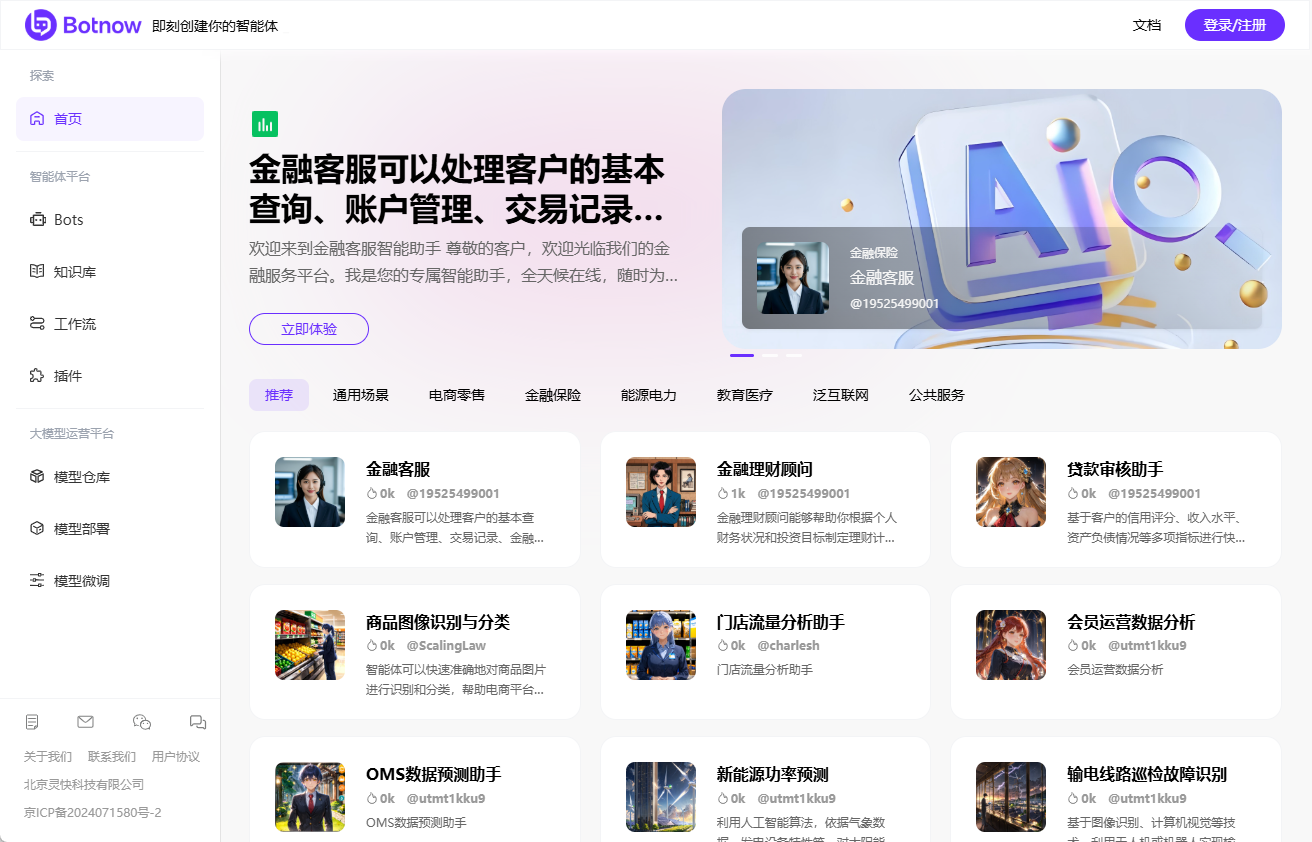Switch to the 能源电力 tab

pyautogui.click(x=649, y=395)
